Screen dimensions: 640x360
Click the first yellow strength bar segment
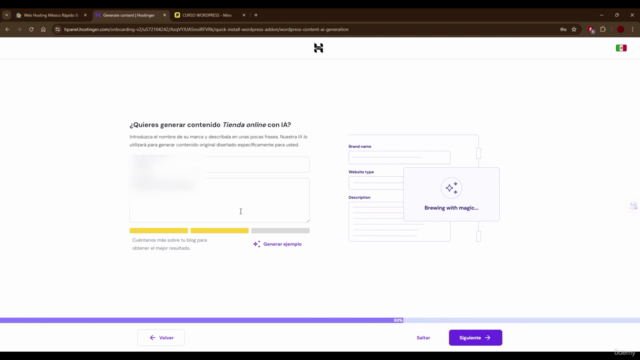pyautogui.click(x=159, y=231)
